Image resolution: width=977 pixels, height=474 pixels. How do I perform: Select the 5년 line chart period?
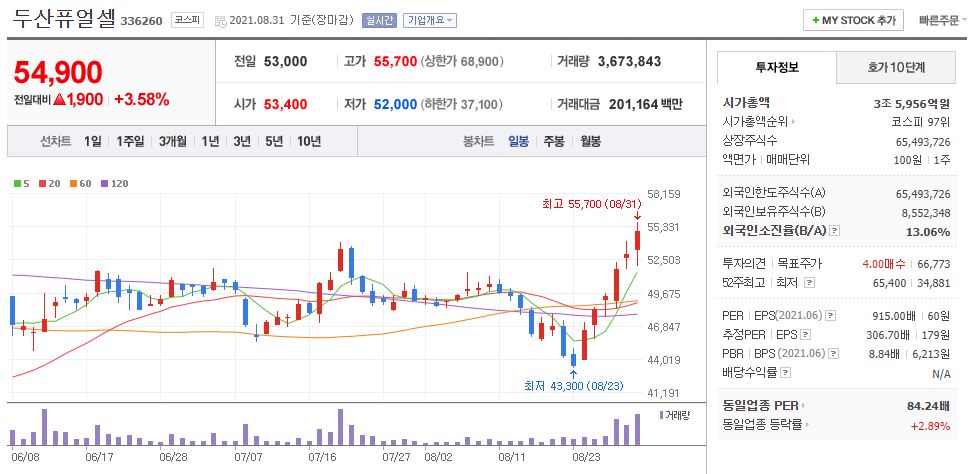pos(274,141)
